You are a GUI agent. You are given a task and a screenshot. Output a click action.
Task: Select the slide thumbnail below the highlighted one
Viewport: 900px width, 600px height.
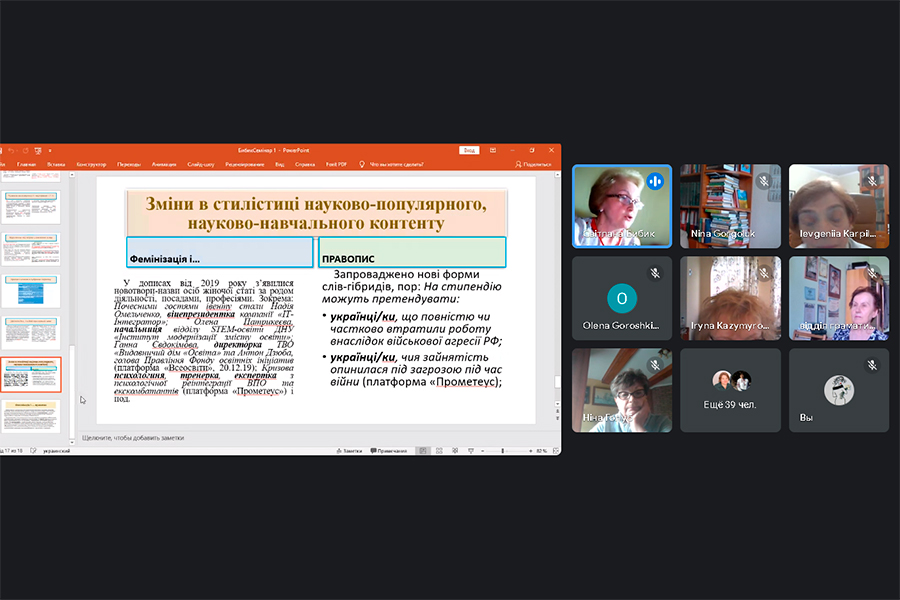tap(31, 416)
